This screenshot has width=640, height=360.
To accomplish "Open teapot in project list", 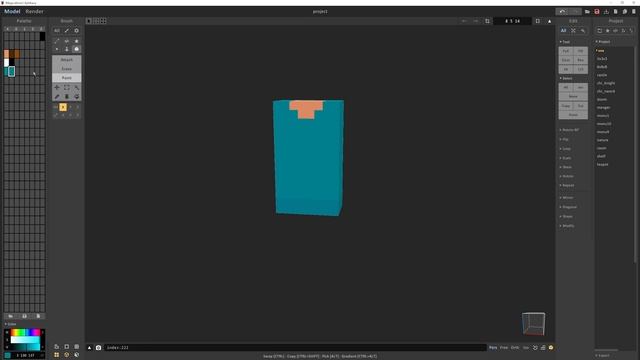I will tap(602, 164).
